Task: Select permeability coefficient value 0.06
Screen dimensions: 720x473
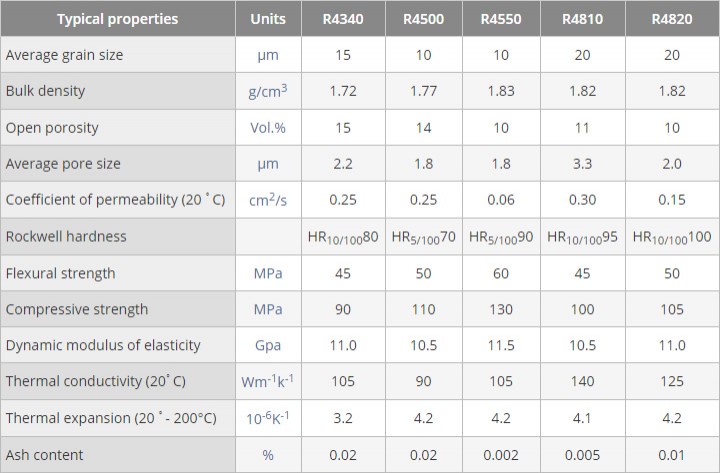Action: 501,200
